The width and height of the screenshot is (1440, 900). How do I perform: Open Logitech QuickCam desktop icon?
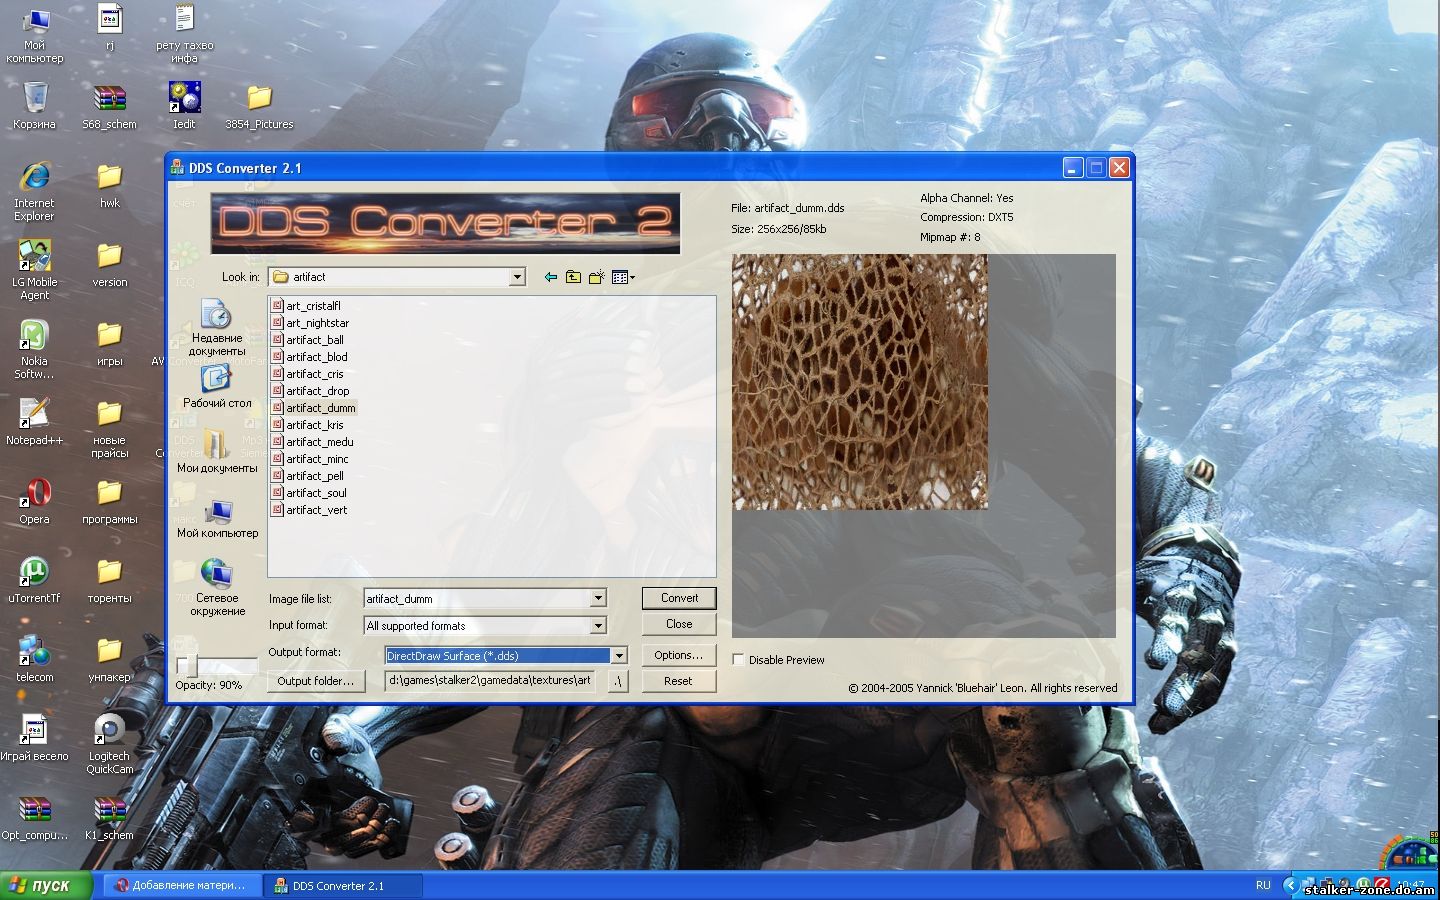[x=110, y=743]
